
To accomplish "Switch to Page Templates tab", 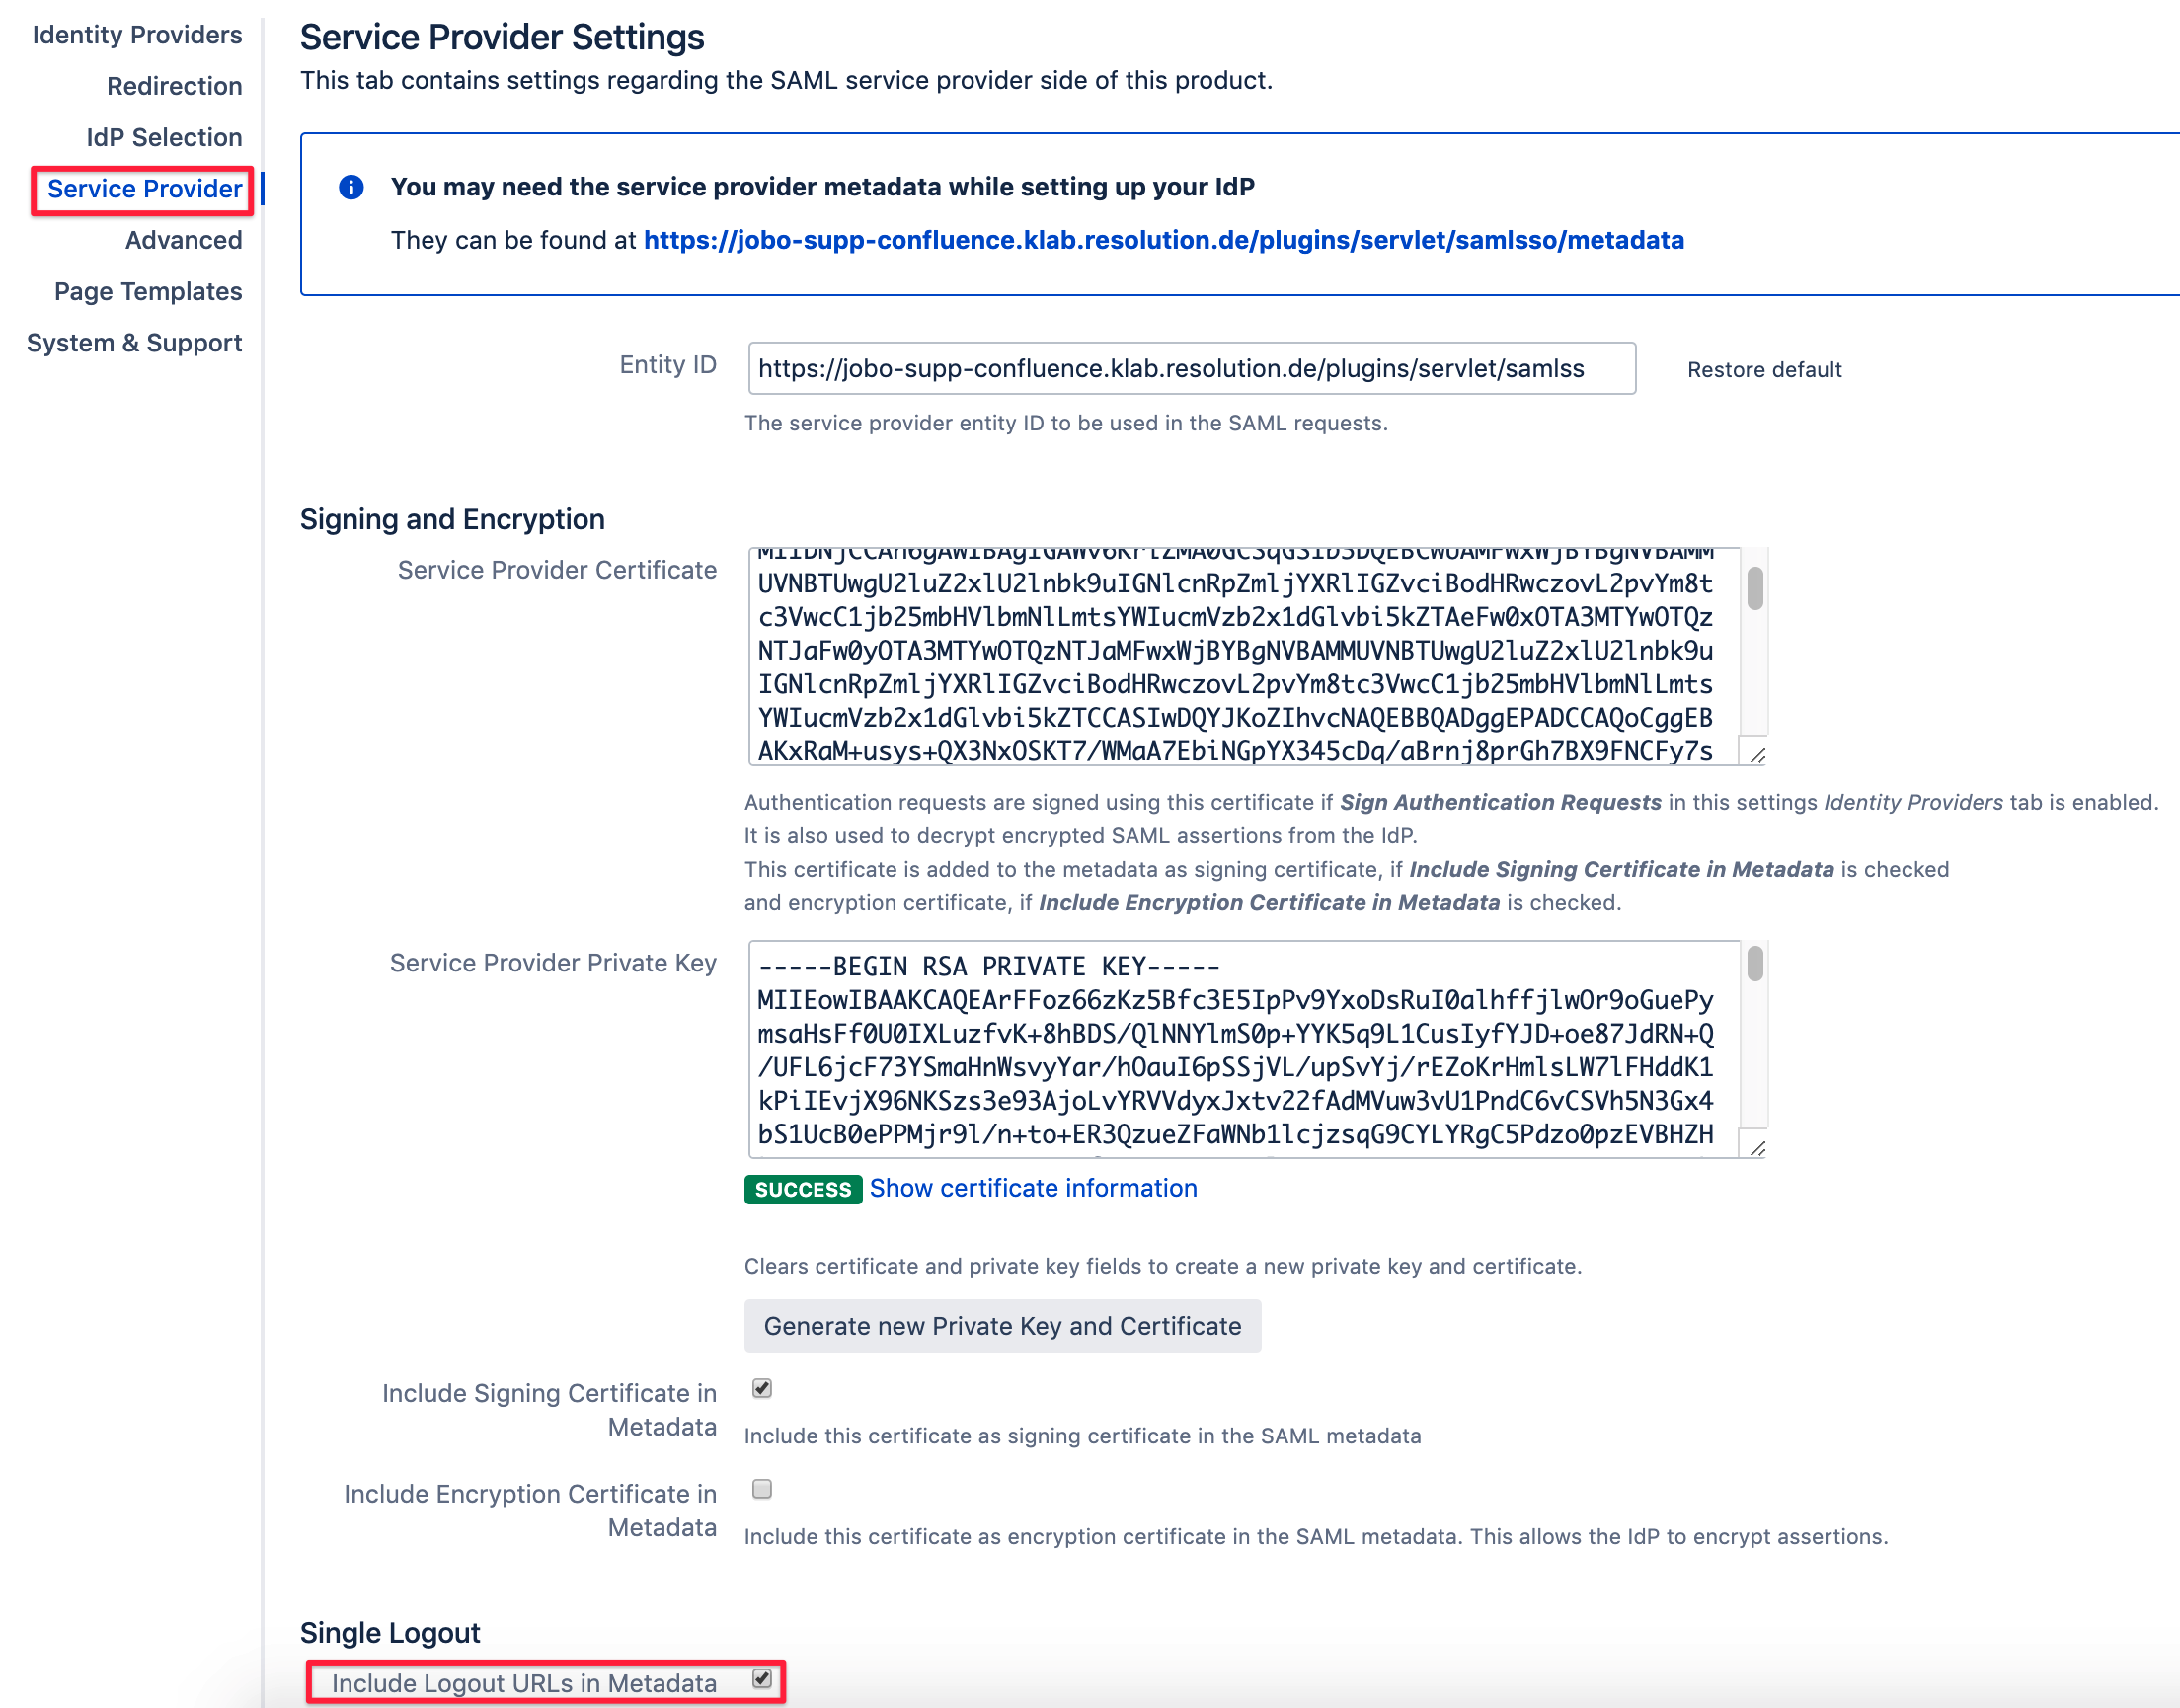I will point(148,291).
